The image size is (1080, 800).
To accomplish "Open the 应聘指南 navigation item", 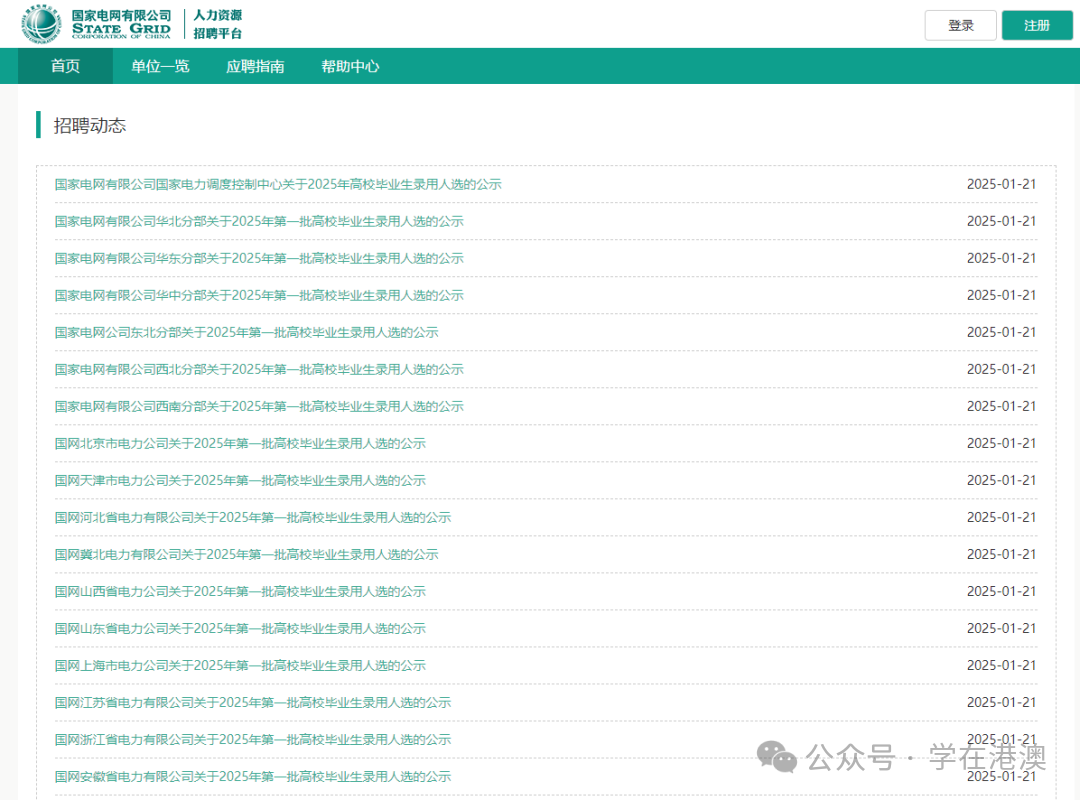I will 255,67.
